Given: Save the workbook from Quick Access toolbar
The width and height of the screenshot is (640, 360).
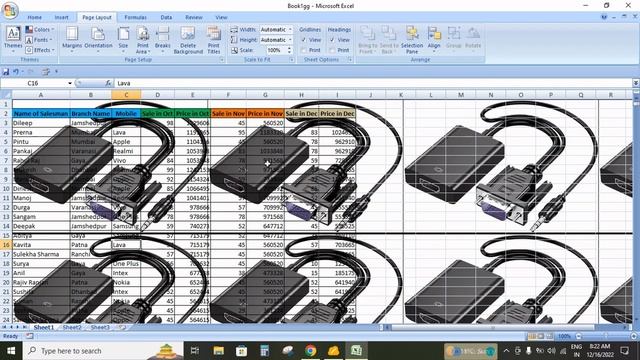Looking at the screenshot, I should (6, 72).
